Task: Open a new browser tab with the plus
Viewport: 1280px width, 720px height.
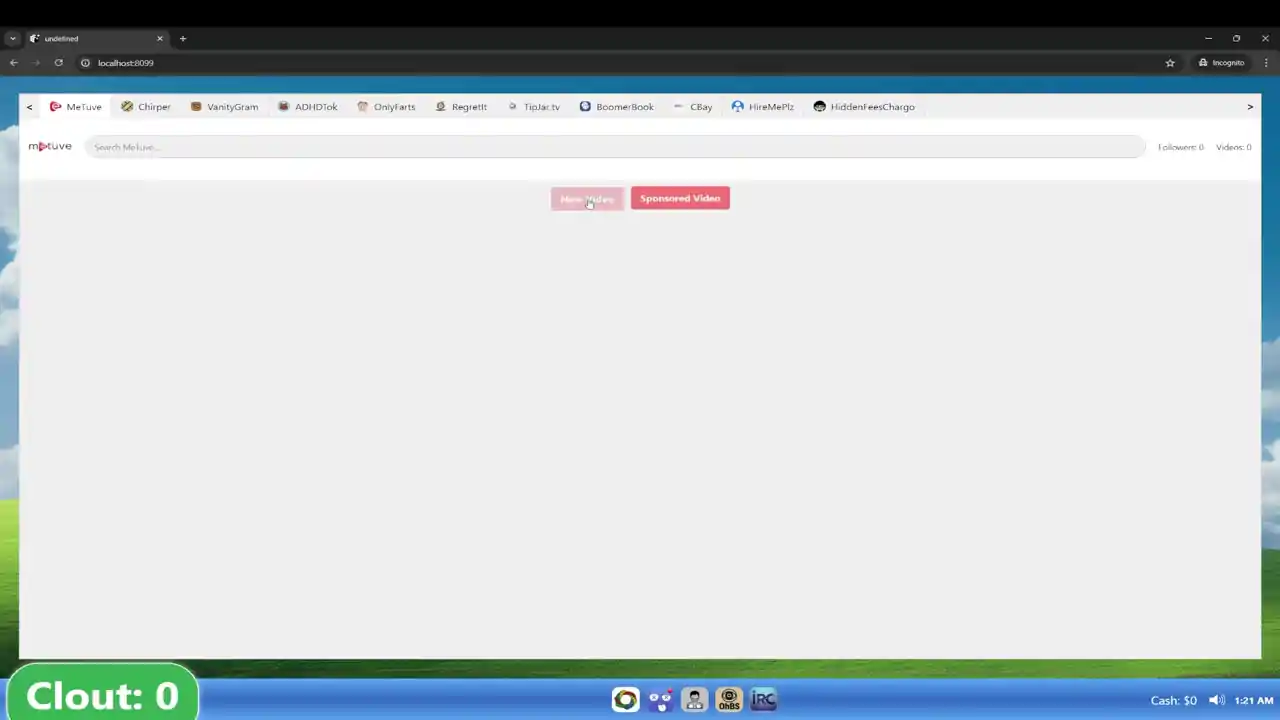Action: [182, 38]
